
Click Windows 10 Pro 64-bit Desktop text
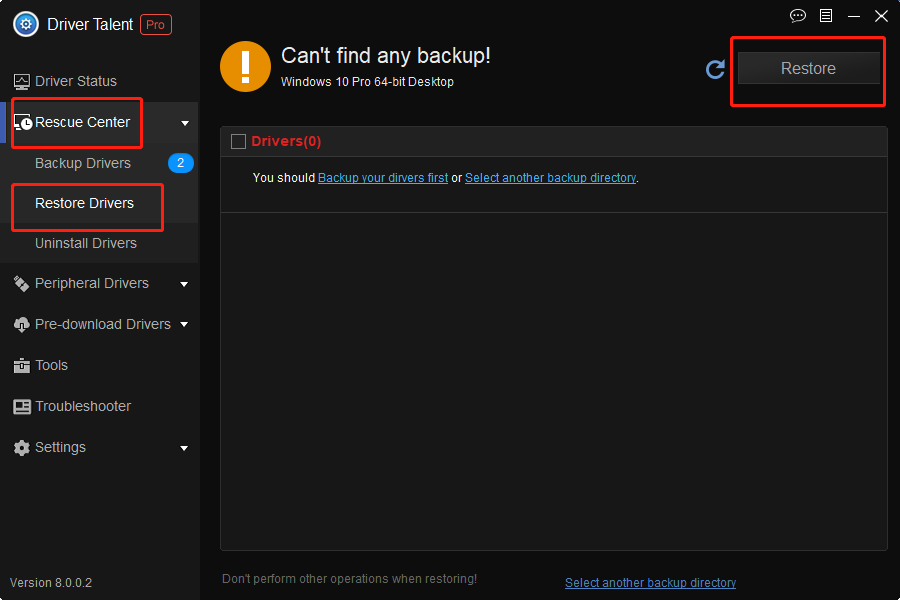[367, 82]
